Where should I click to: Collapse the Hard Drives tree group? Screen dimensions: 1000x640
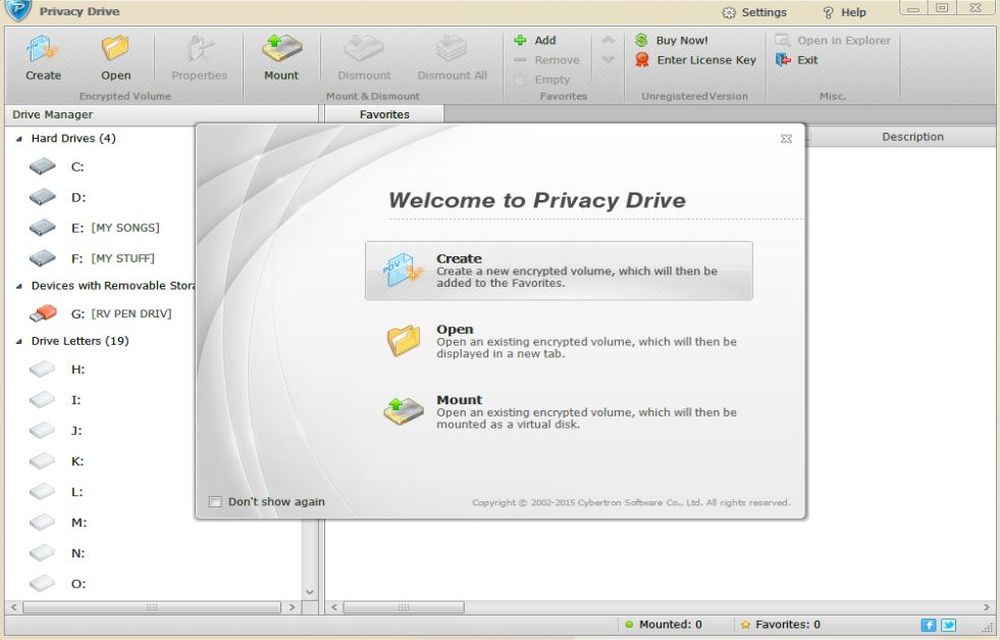click(x=18, y=139)
